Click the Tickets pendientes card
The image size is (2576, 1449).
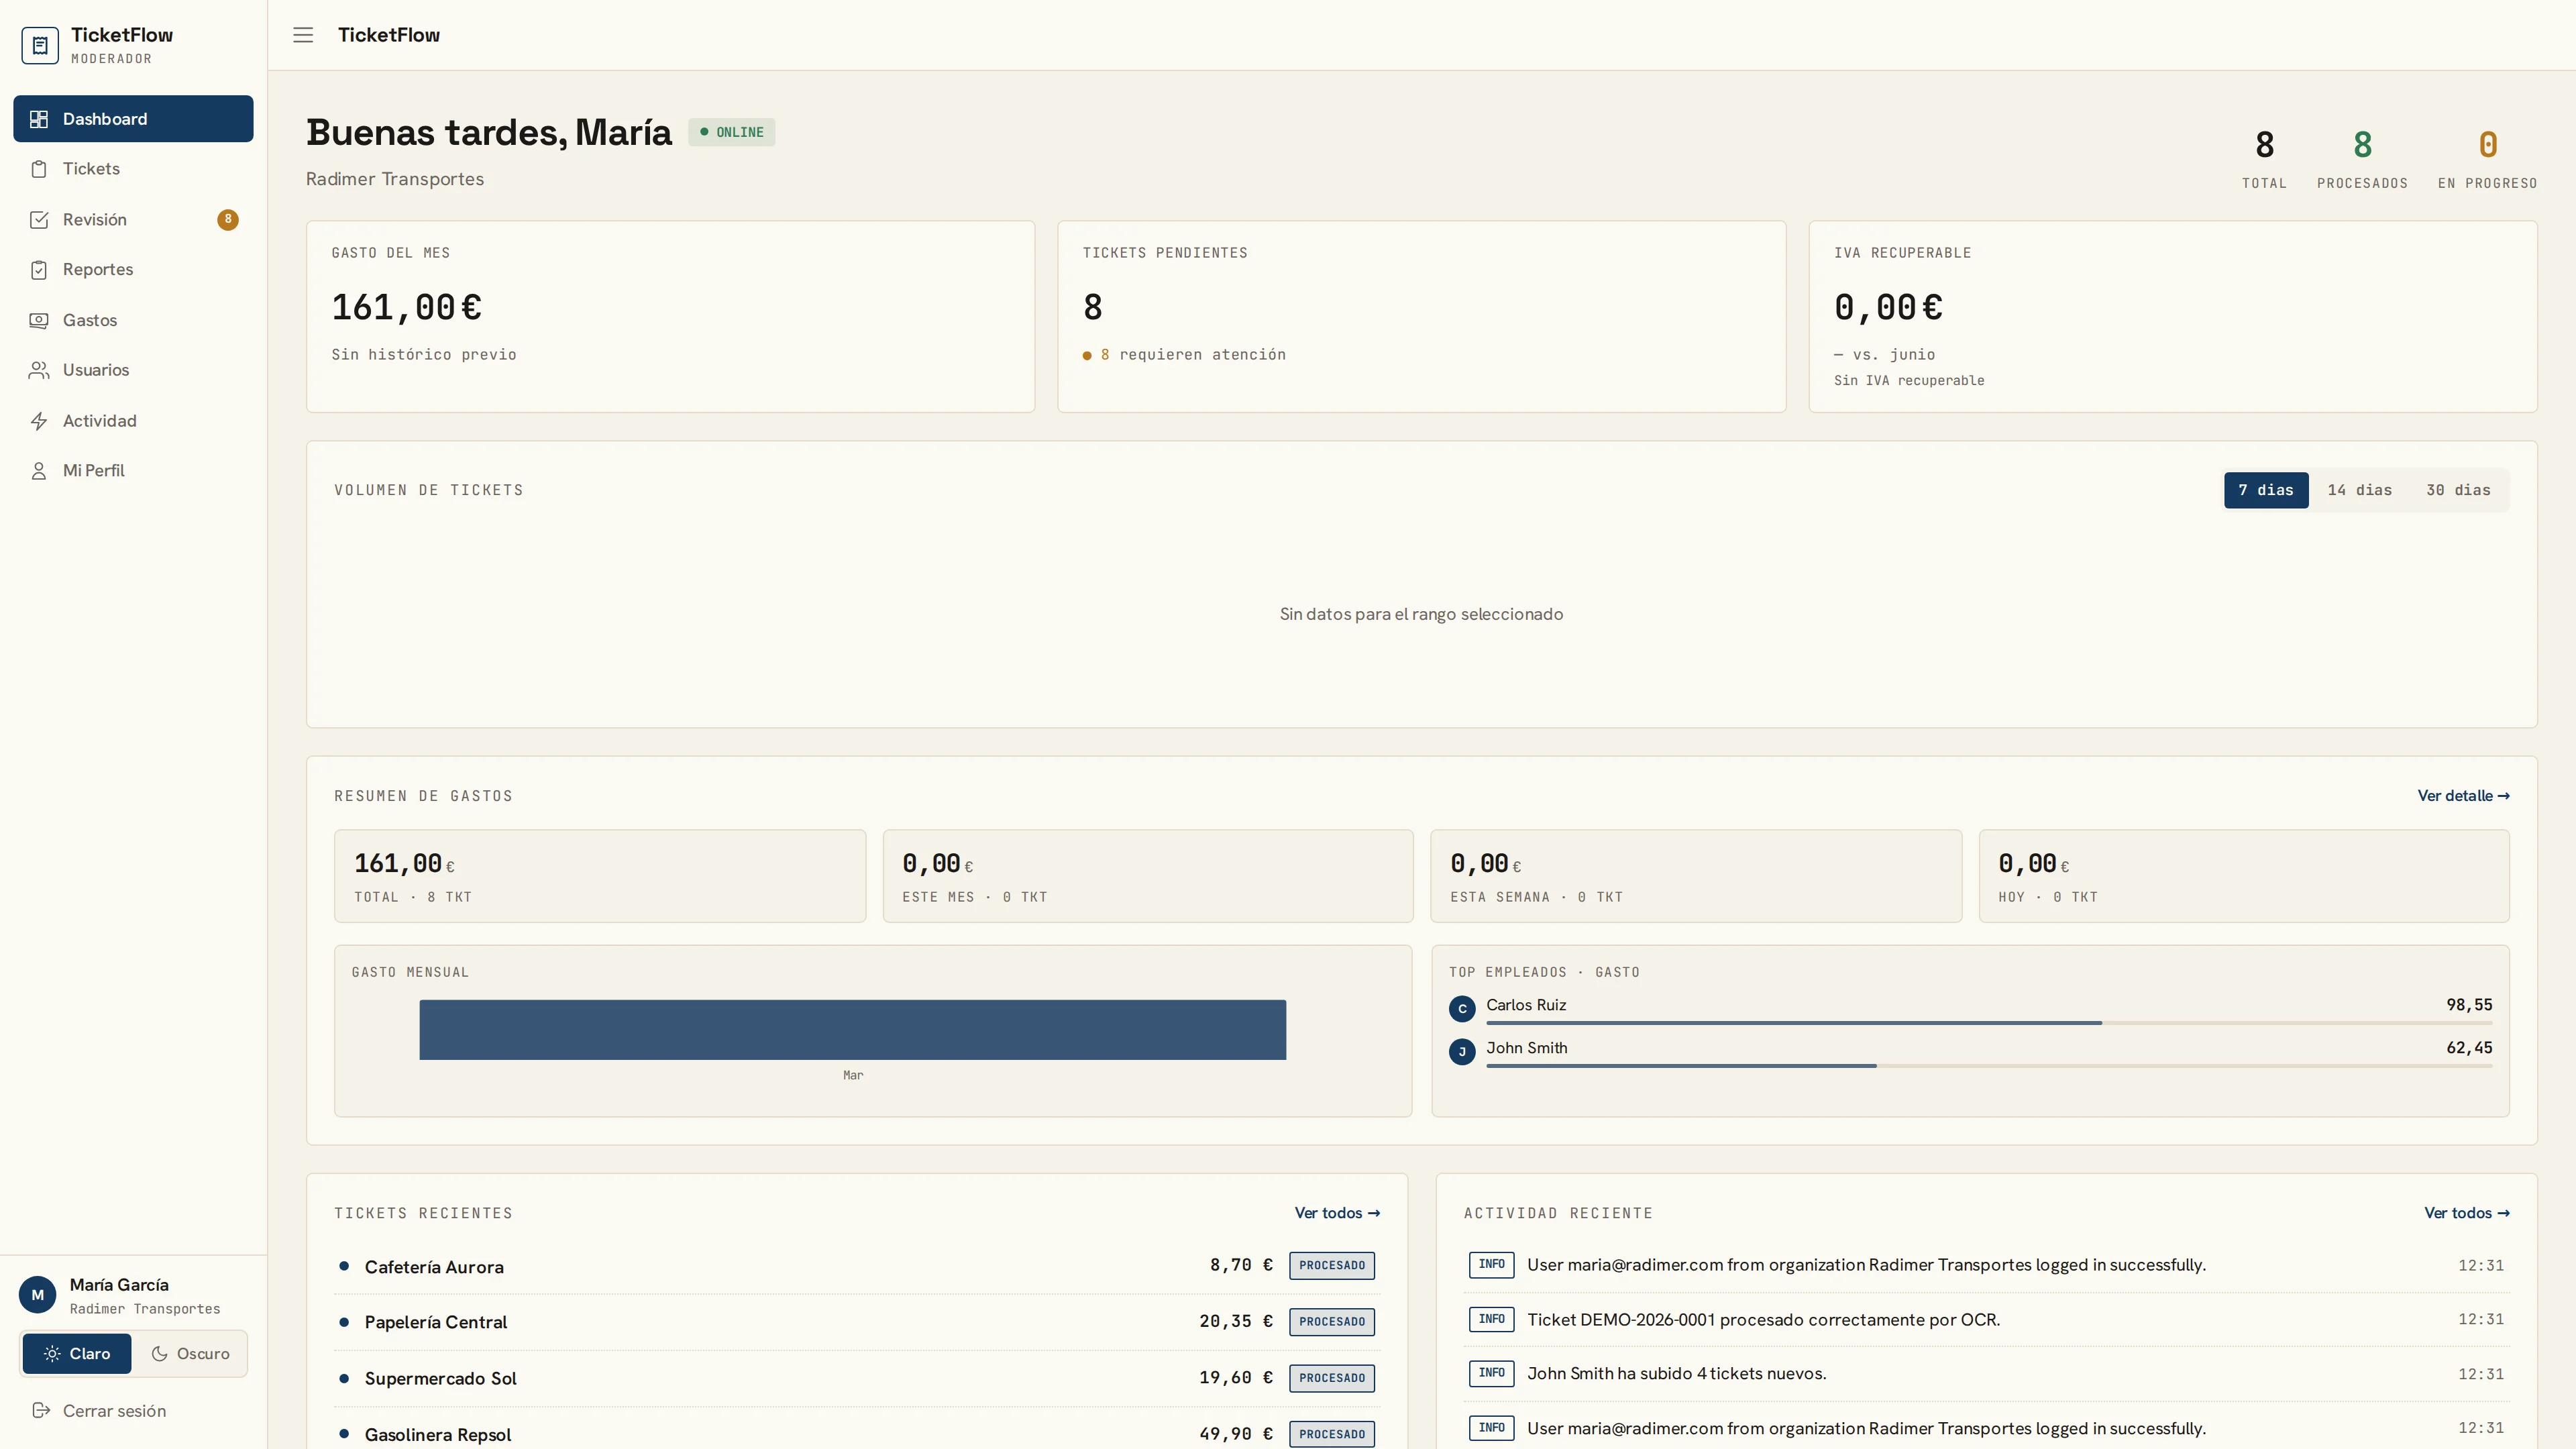pyautogui.click(x=1421, y=317)
